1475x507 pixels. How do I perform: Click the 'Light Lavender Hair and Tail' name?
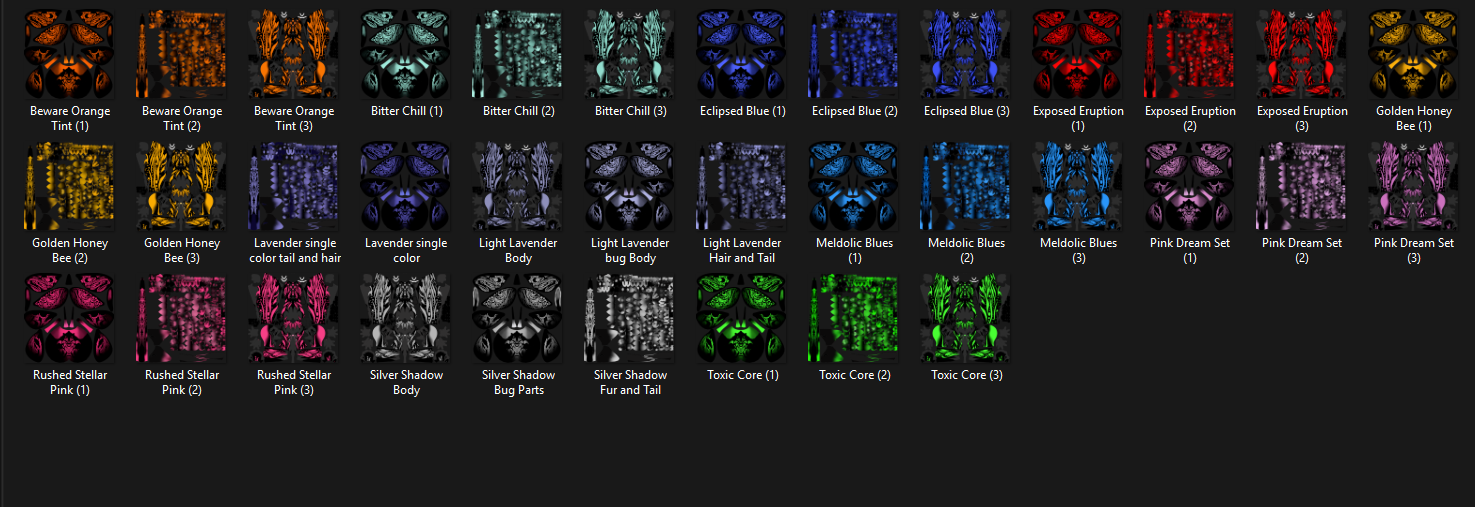tap(742, 250)
